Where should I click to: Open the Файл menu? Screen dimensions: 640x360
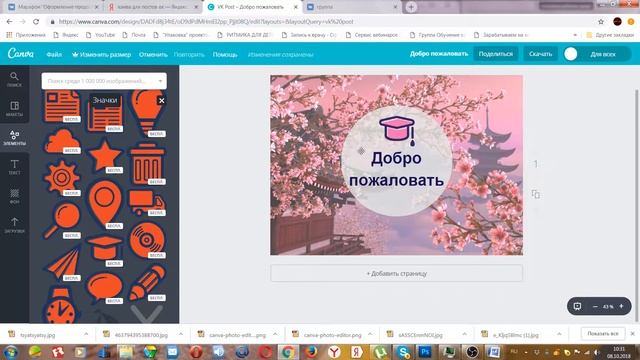(54, 54)
